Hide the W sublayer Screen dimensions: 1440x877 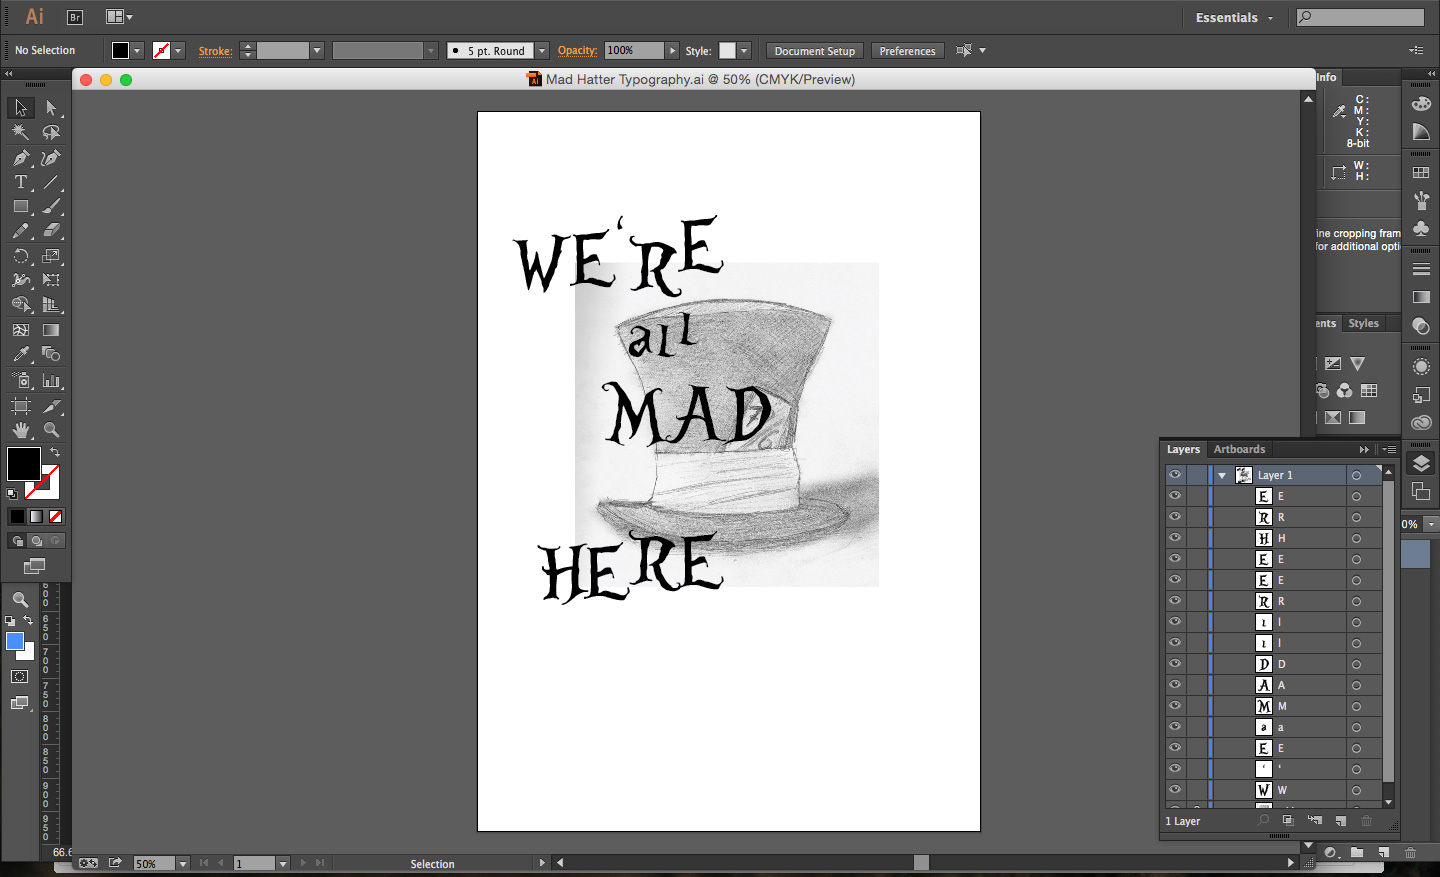click(1175, 790)
